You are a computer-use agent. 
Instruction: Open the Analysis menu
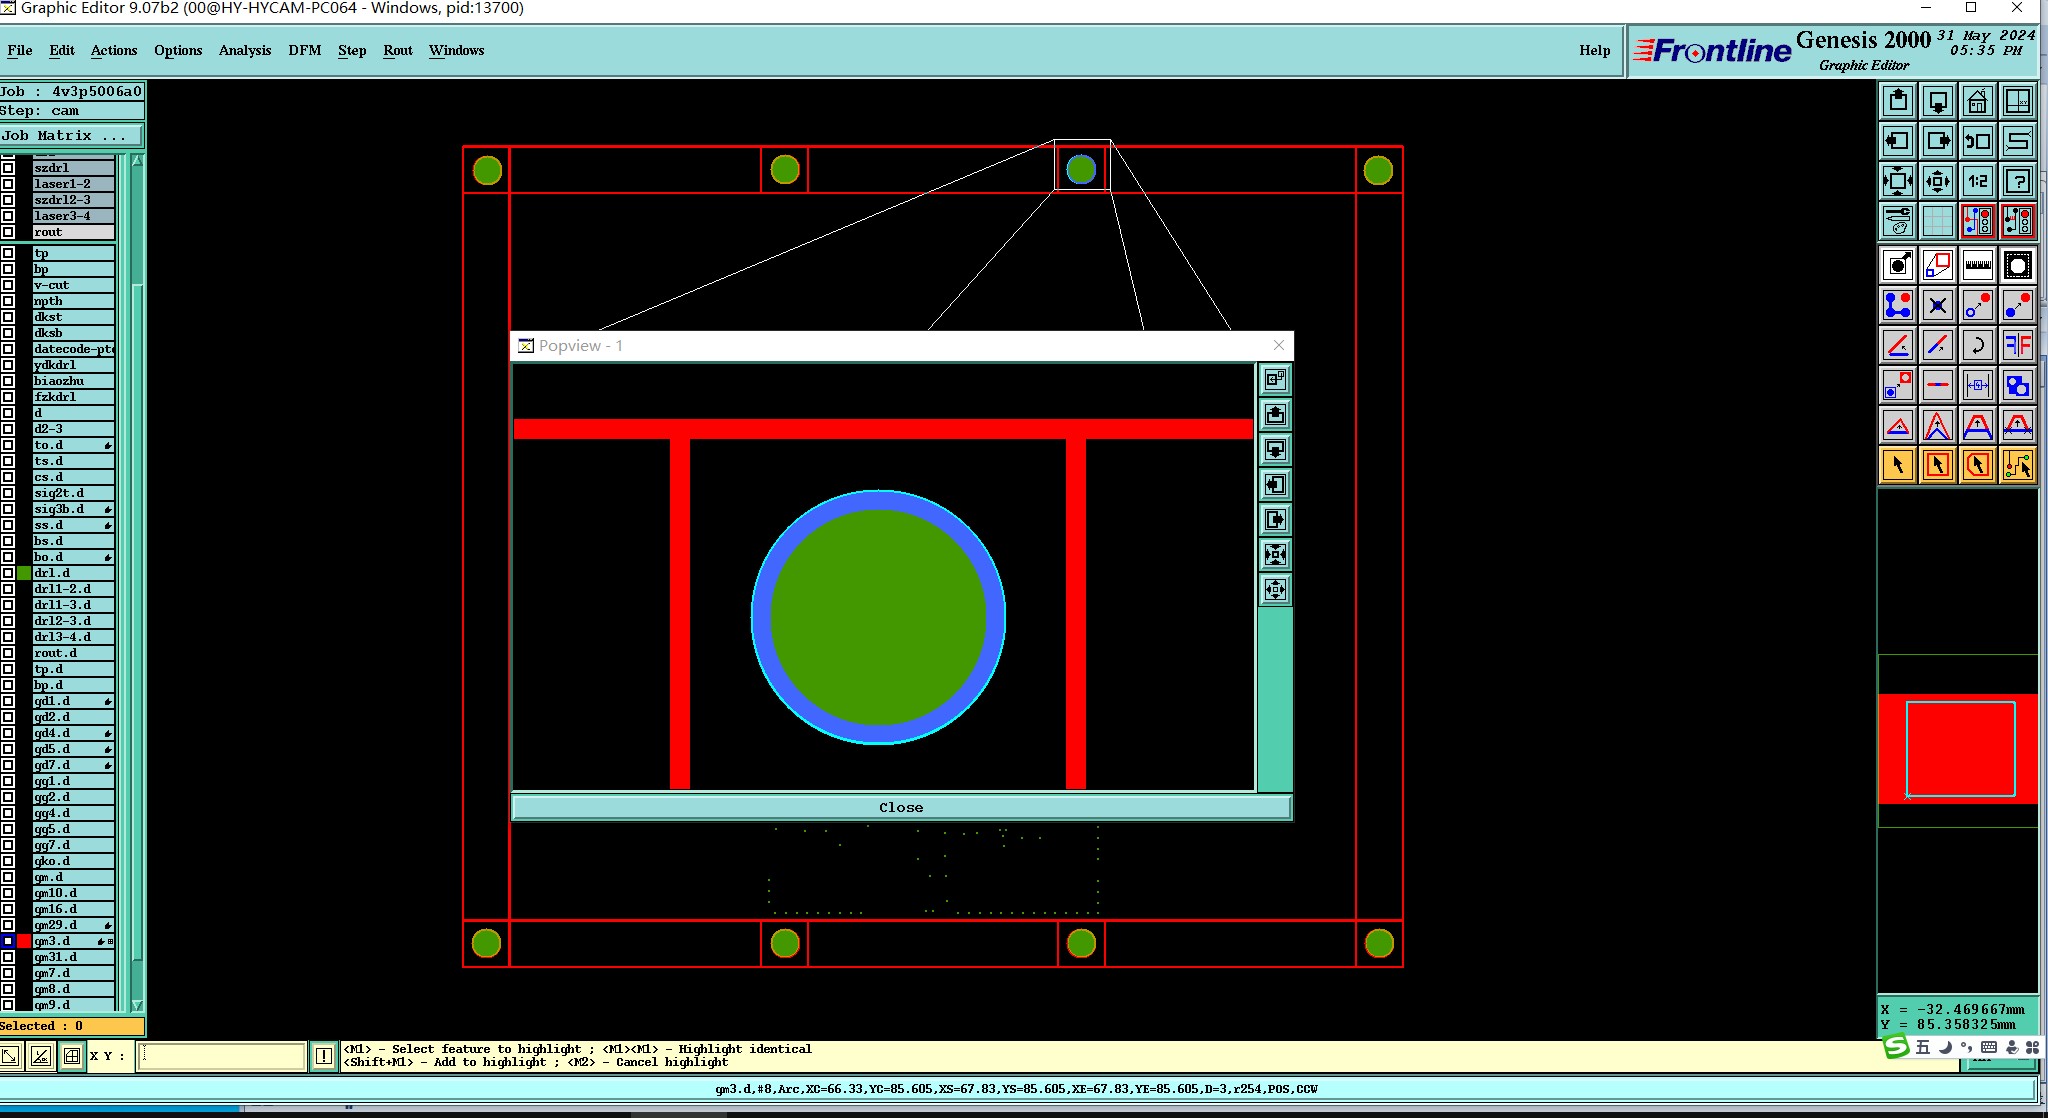(x=245, y=50)
